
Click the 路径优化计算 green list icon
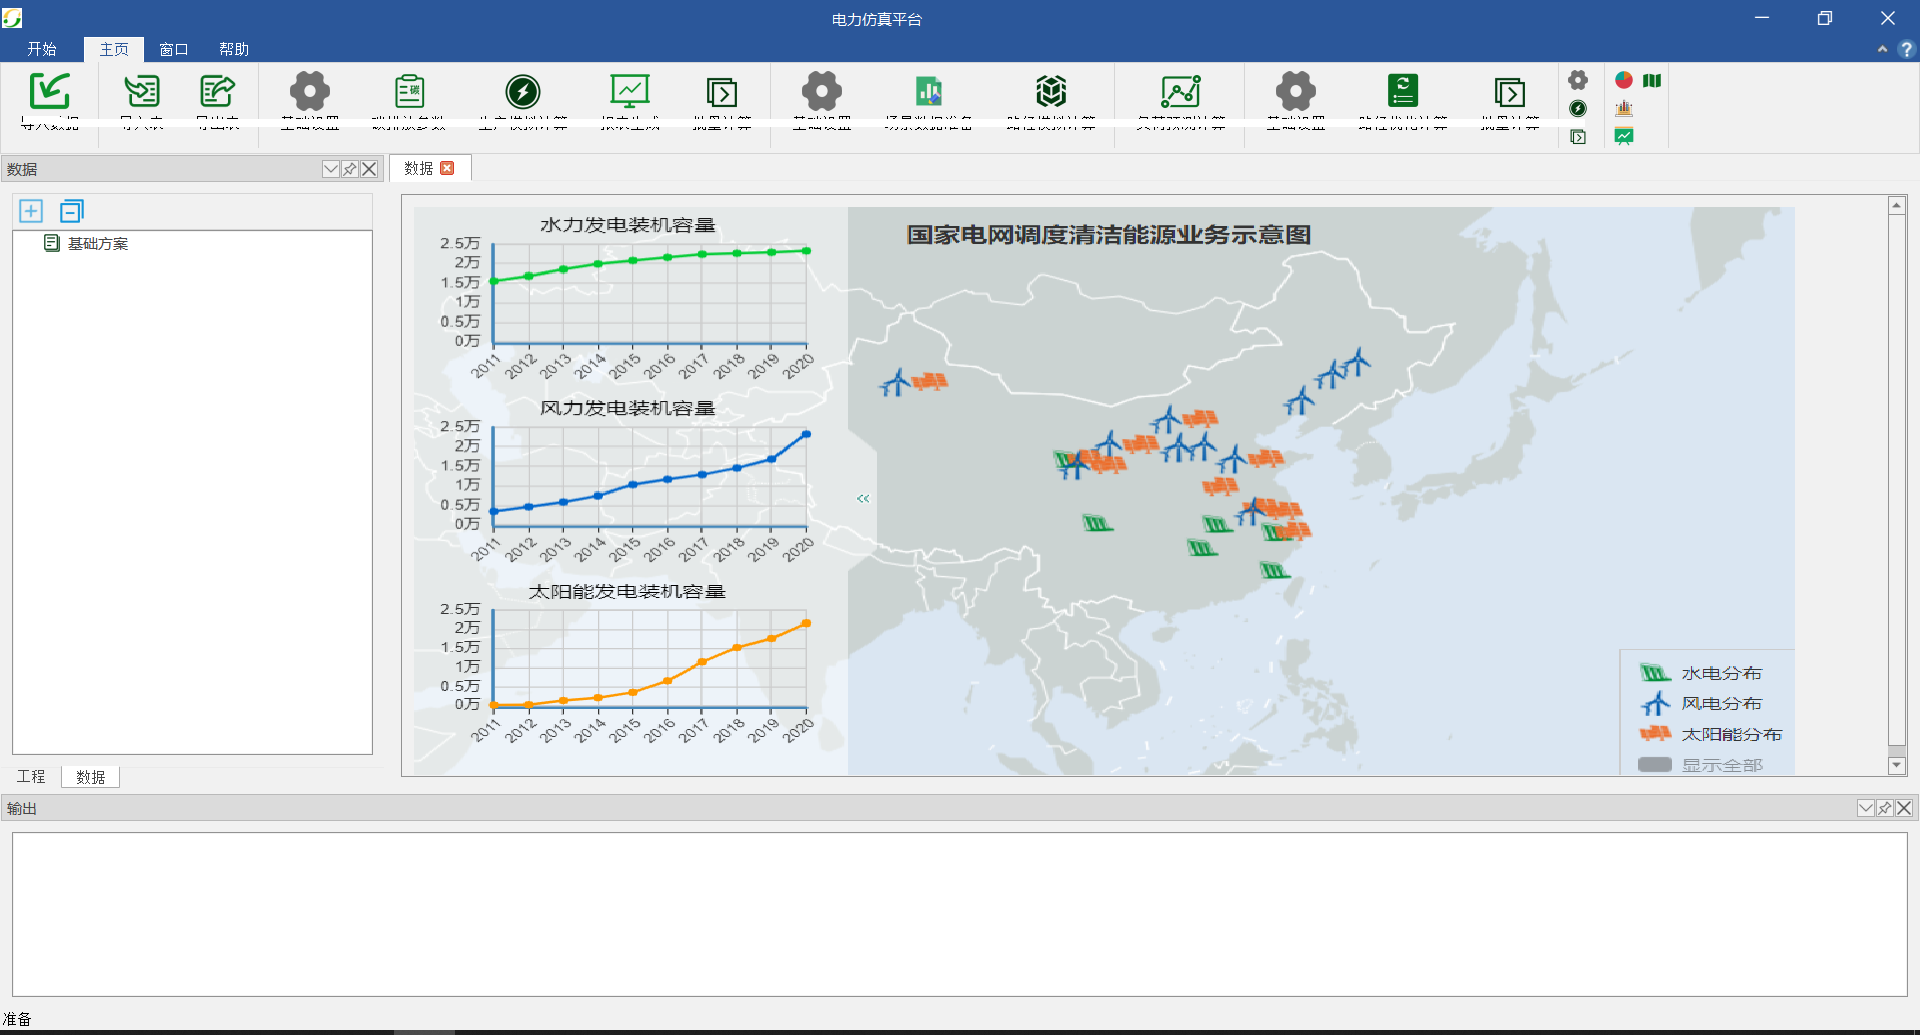pyautogui.click(x=1403, y=91)
